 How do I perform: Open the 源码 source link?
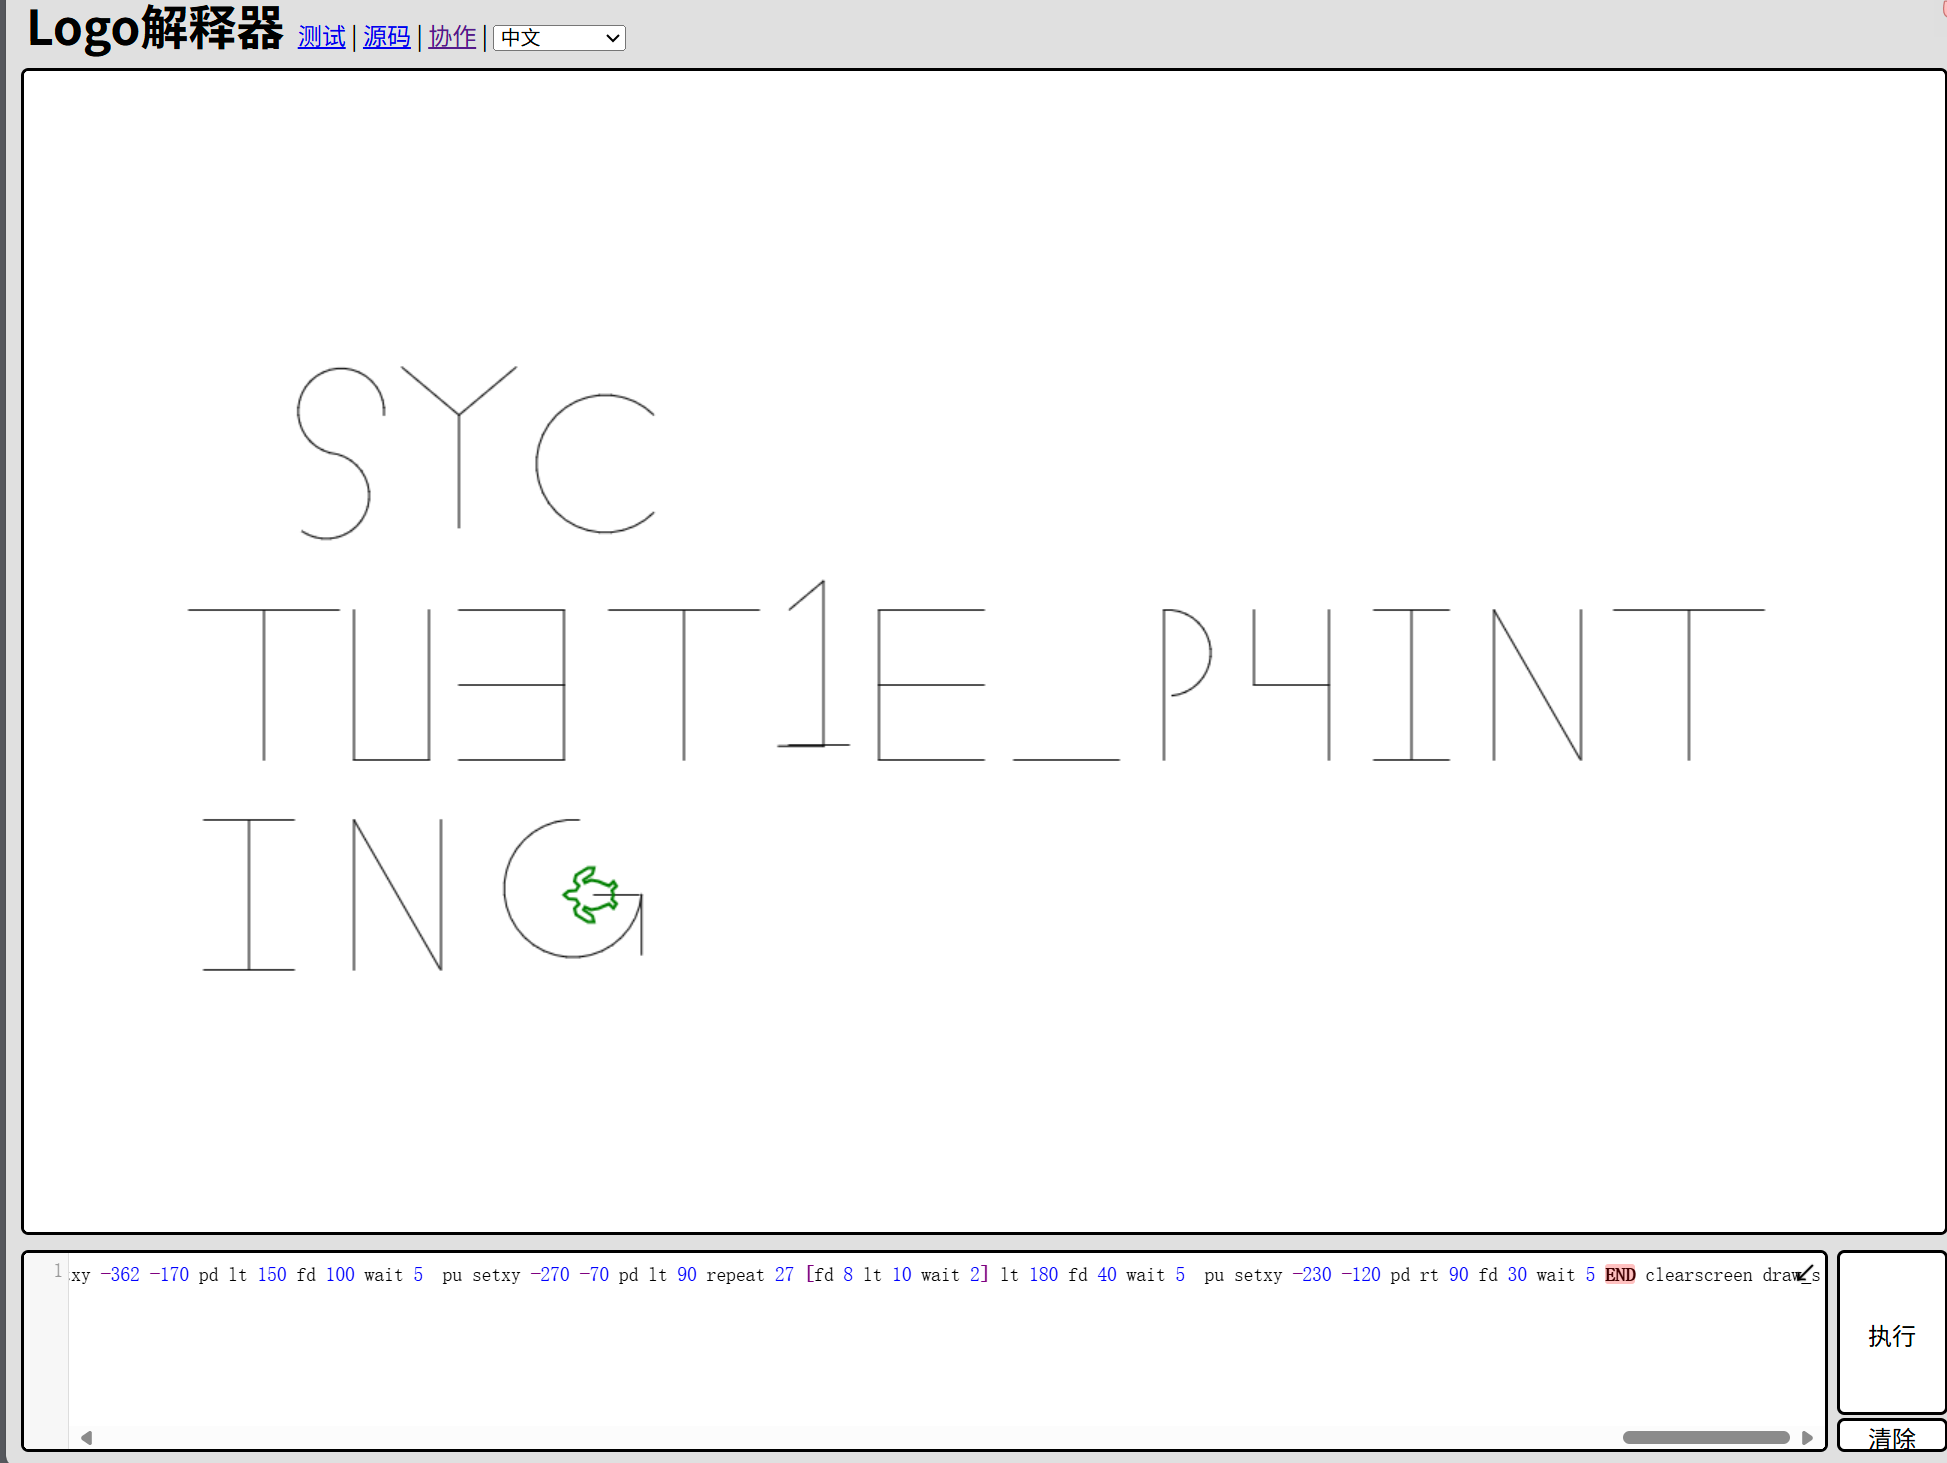click(x=386, y=37)
